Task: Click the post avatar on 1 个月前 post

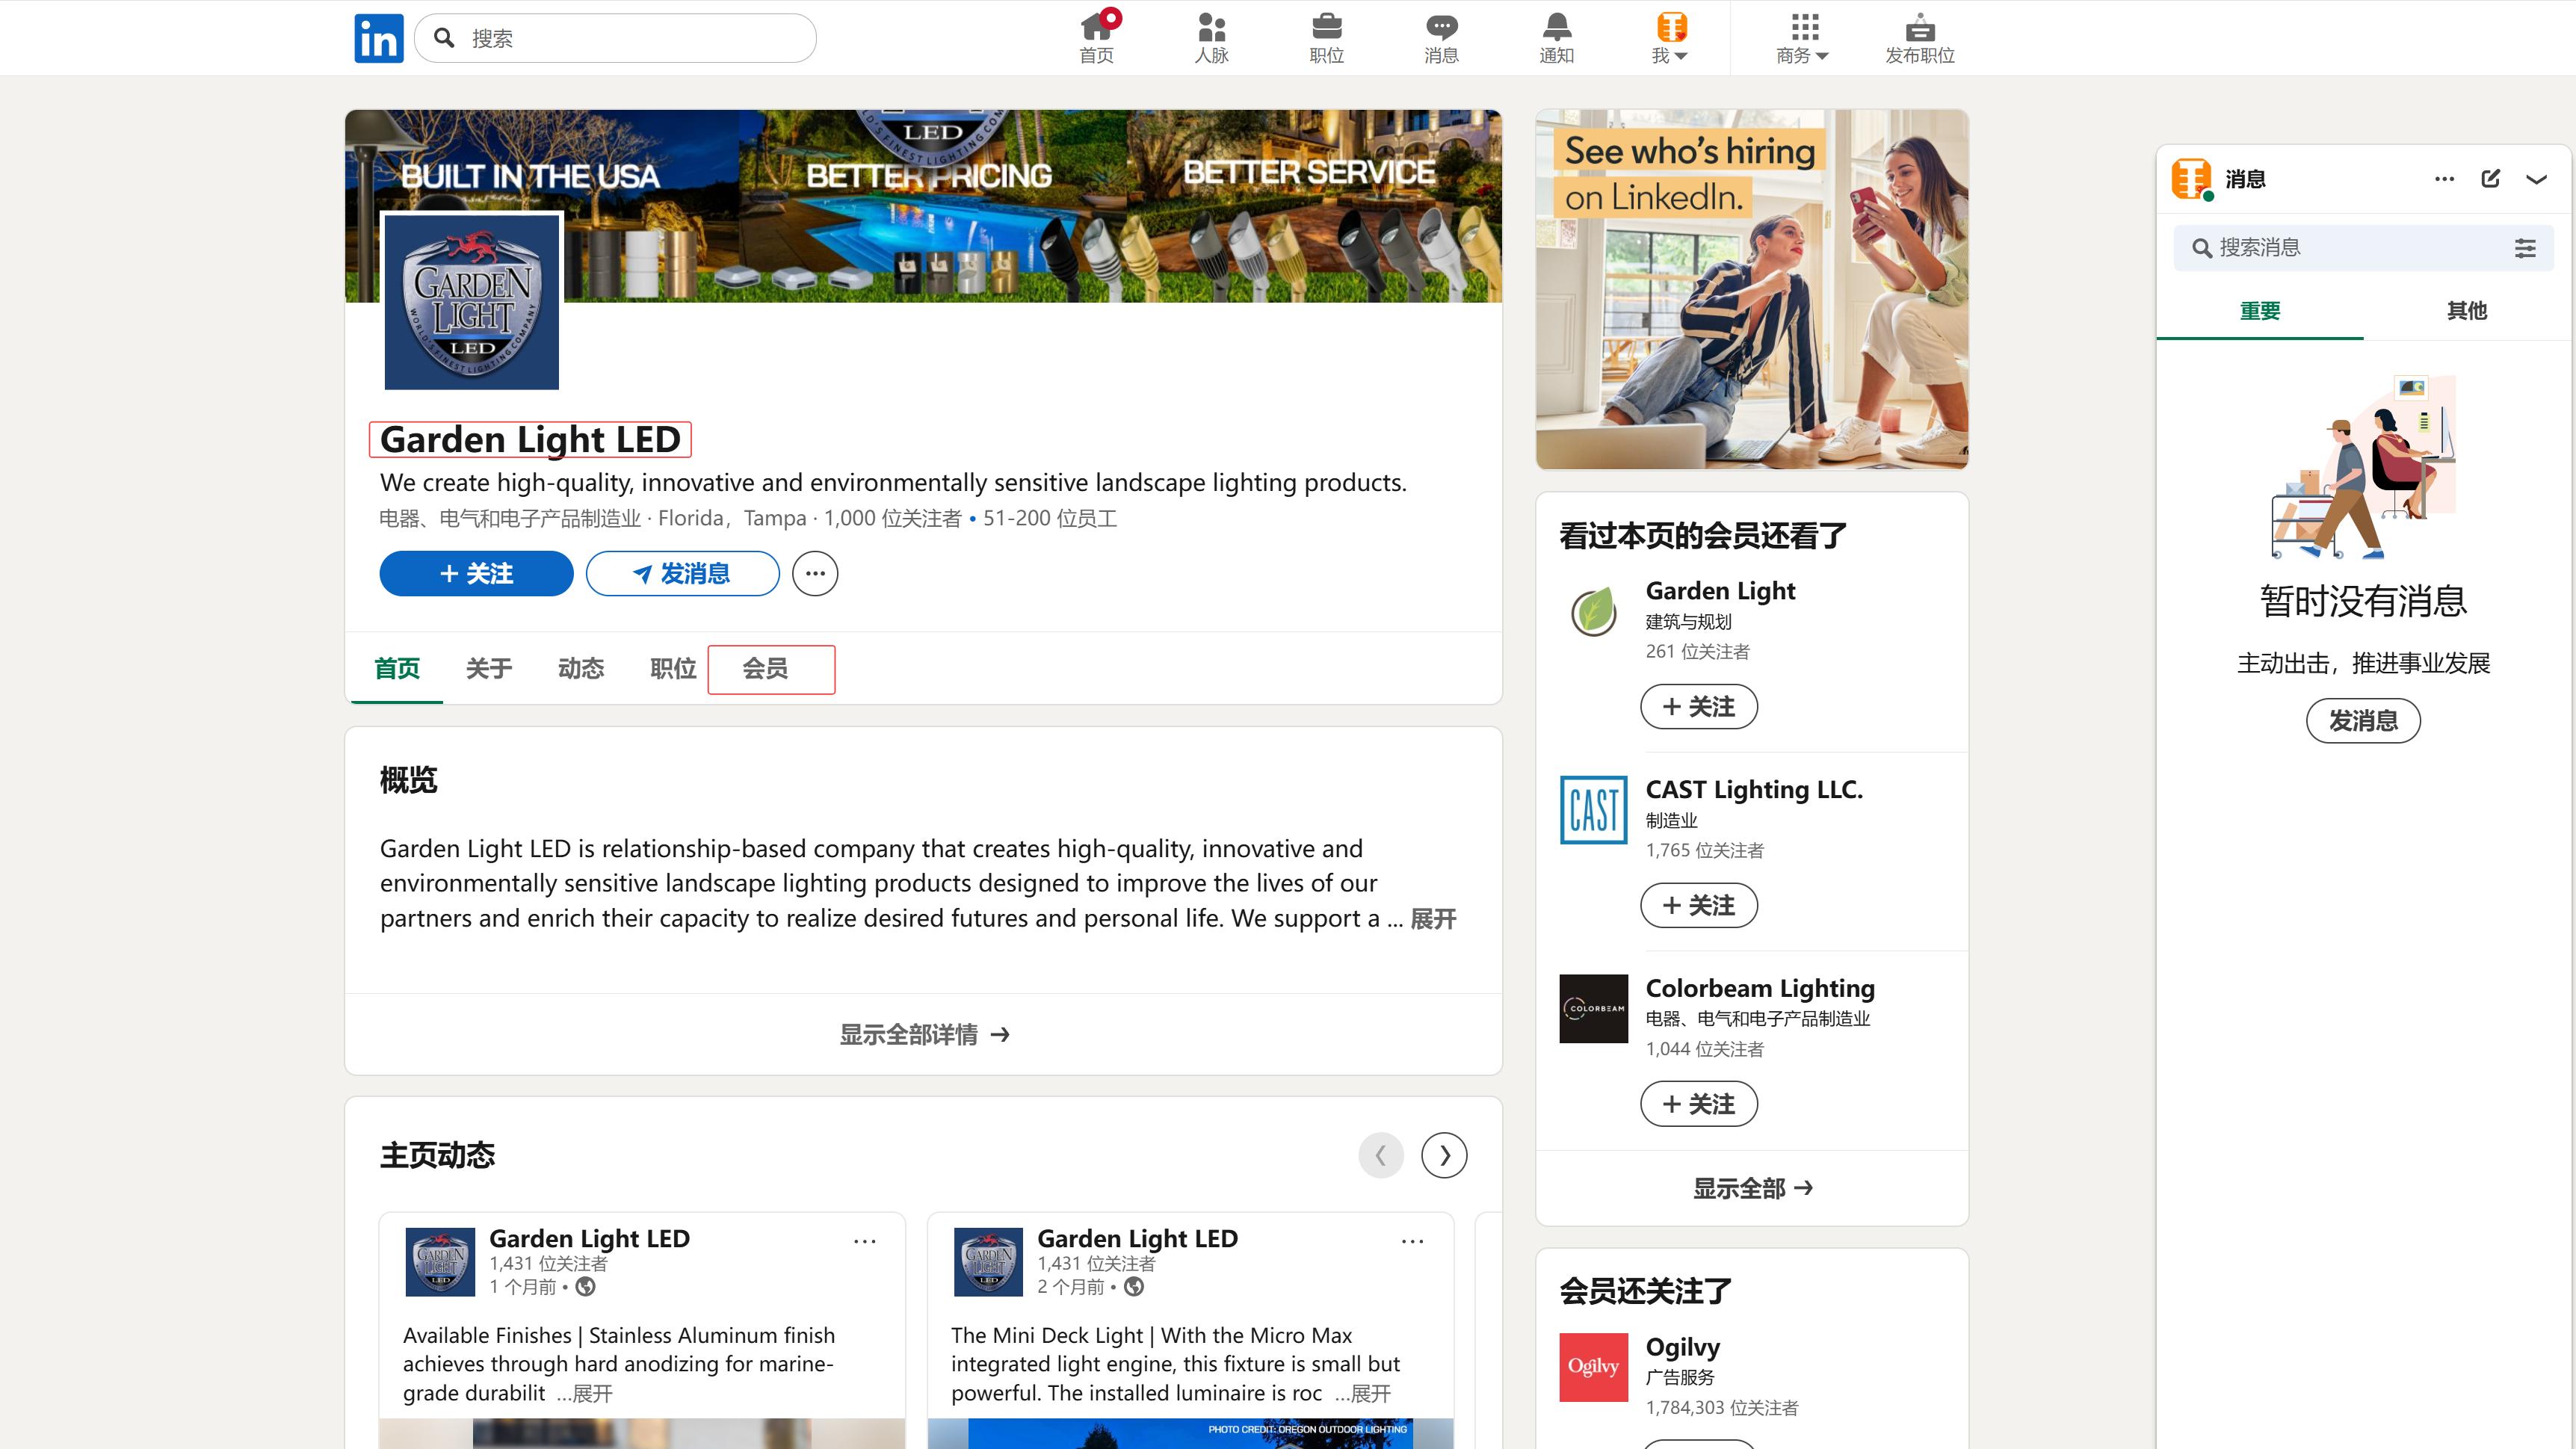Action: [x=440, y=1262]
